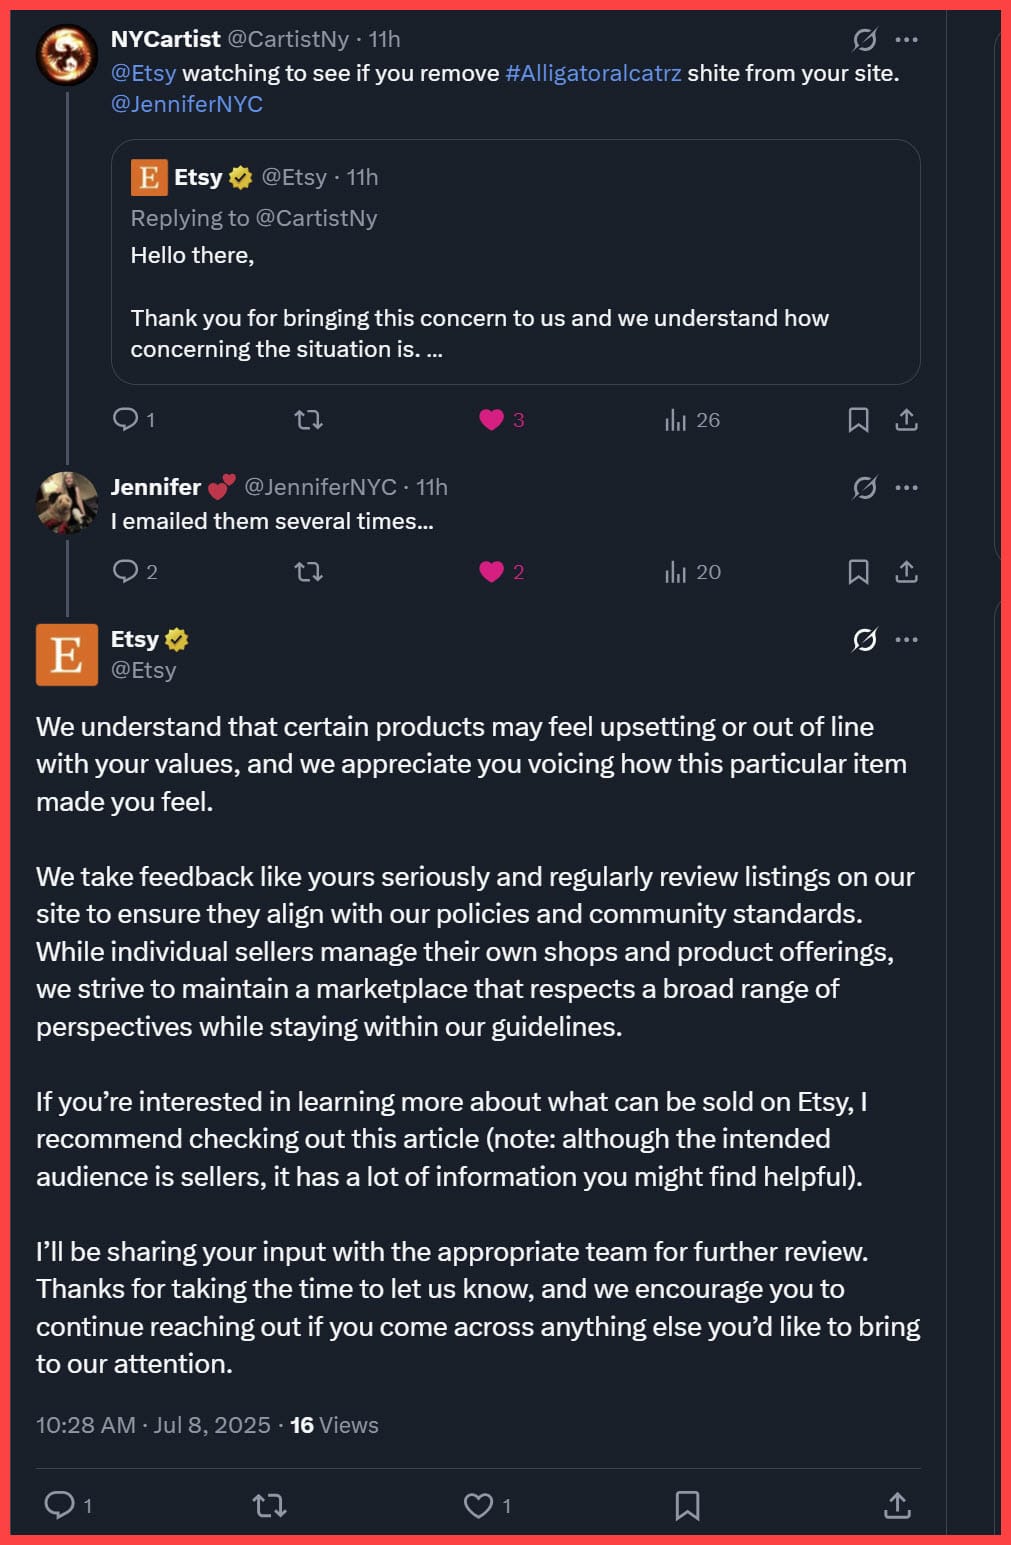The image size is (1011, 1545).
Task: Reply to Jennifer's tweet
Action: [x=126, y=572]
